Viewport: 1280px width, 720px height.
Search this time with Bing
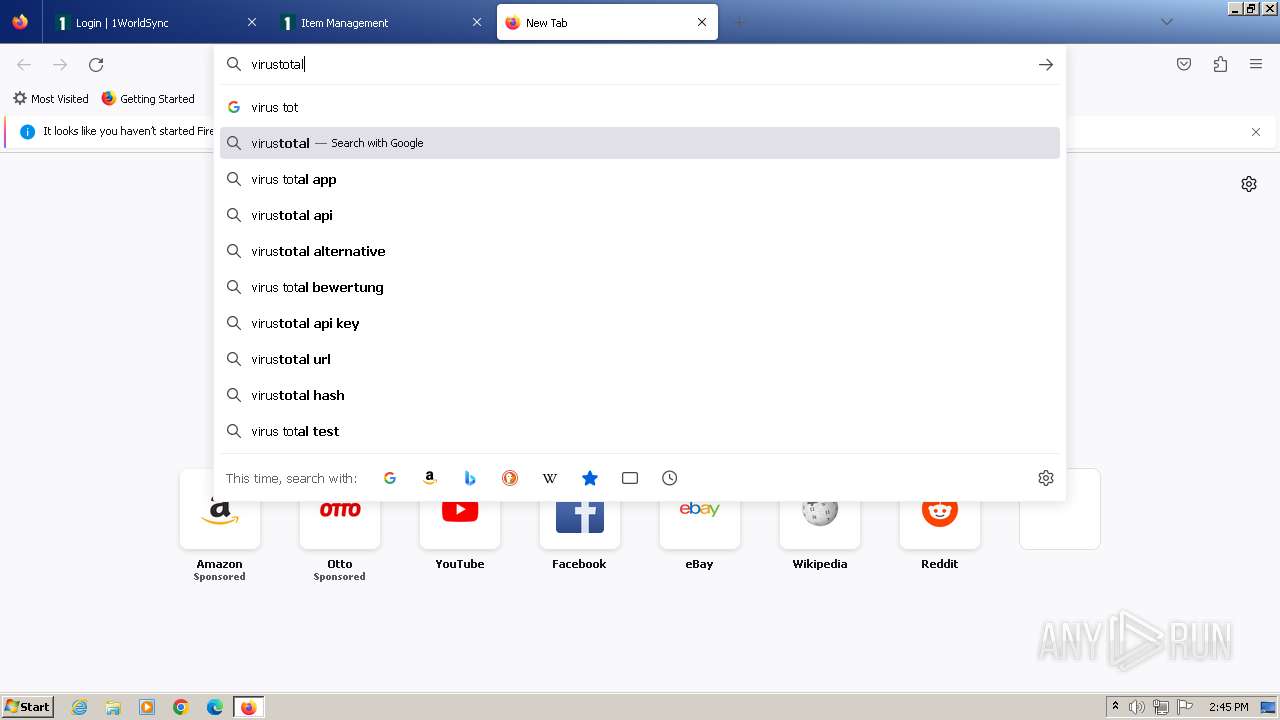point(470,478)
